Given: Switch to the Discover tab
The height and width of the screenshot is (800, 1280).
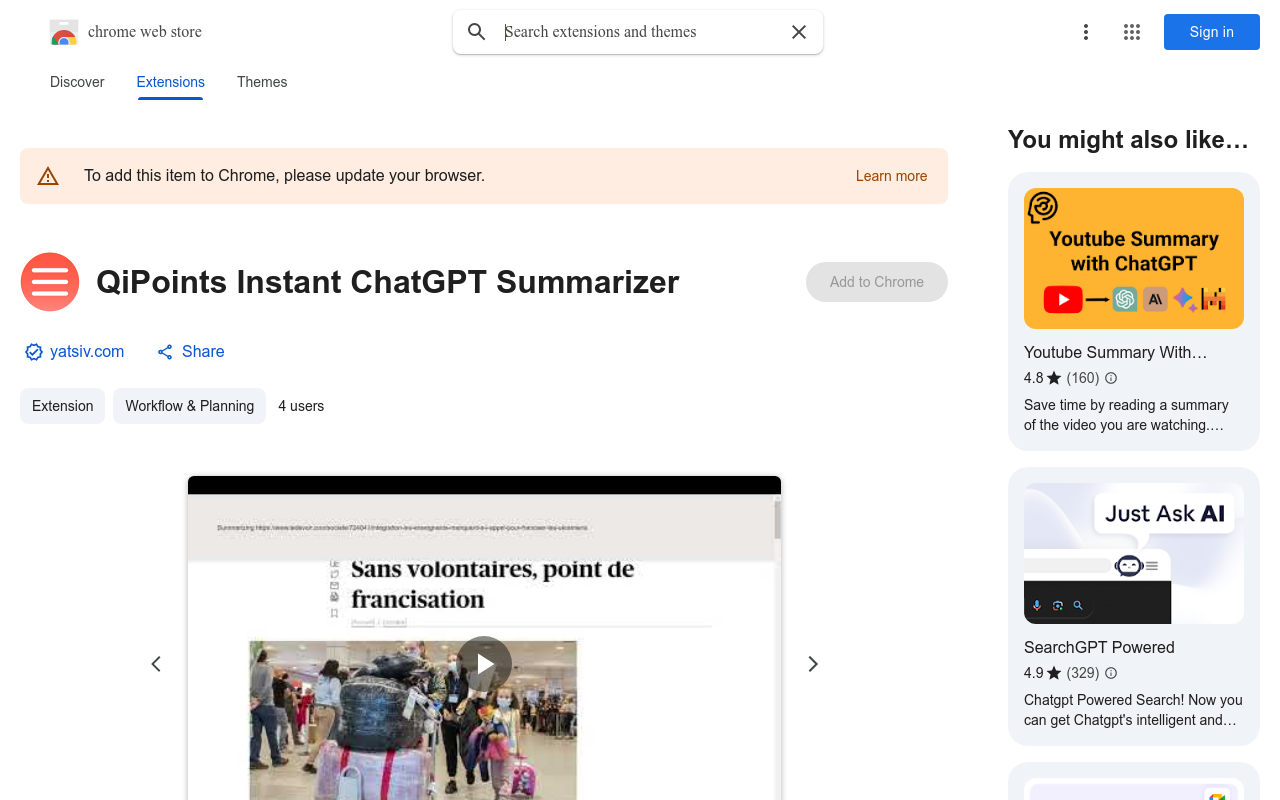Looking at the screenshot, I should pyautogui.click(x=77, y=82).
